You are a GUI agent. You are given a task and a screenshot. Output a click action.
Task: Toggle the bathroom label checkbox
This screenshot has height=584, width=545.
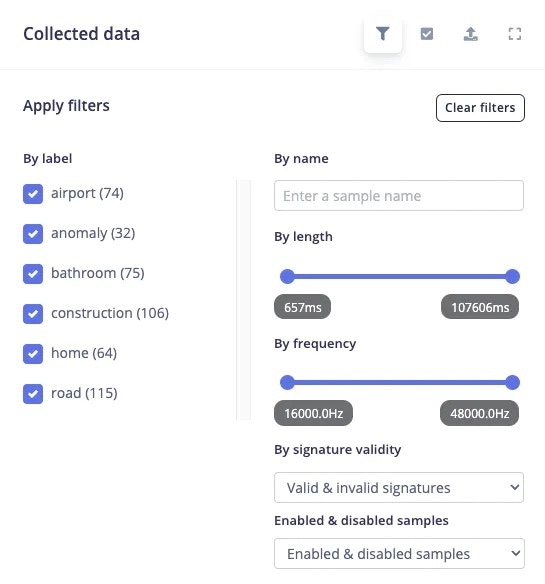pos(33,274)
